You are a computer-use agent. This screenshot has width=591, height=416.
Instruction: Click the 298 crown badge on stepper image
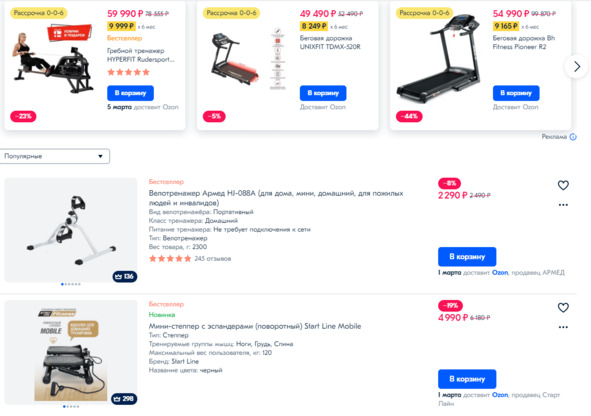pos(124,399)
